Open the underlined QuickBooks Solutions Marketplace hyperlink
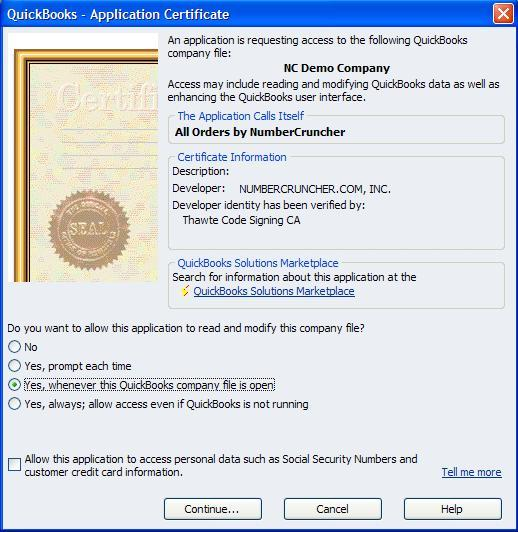This screenshot has width=518, height=534. point(274,291)
